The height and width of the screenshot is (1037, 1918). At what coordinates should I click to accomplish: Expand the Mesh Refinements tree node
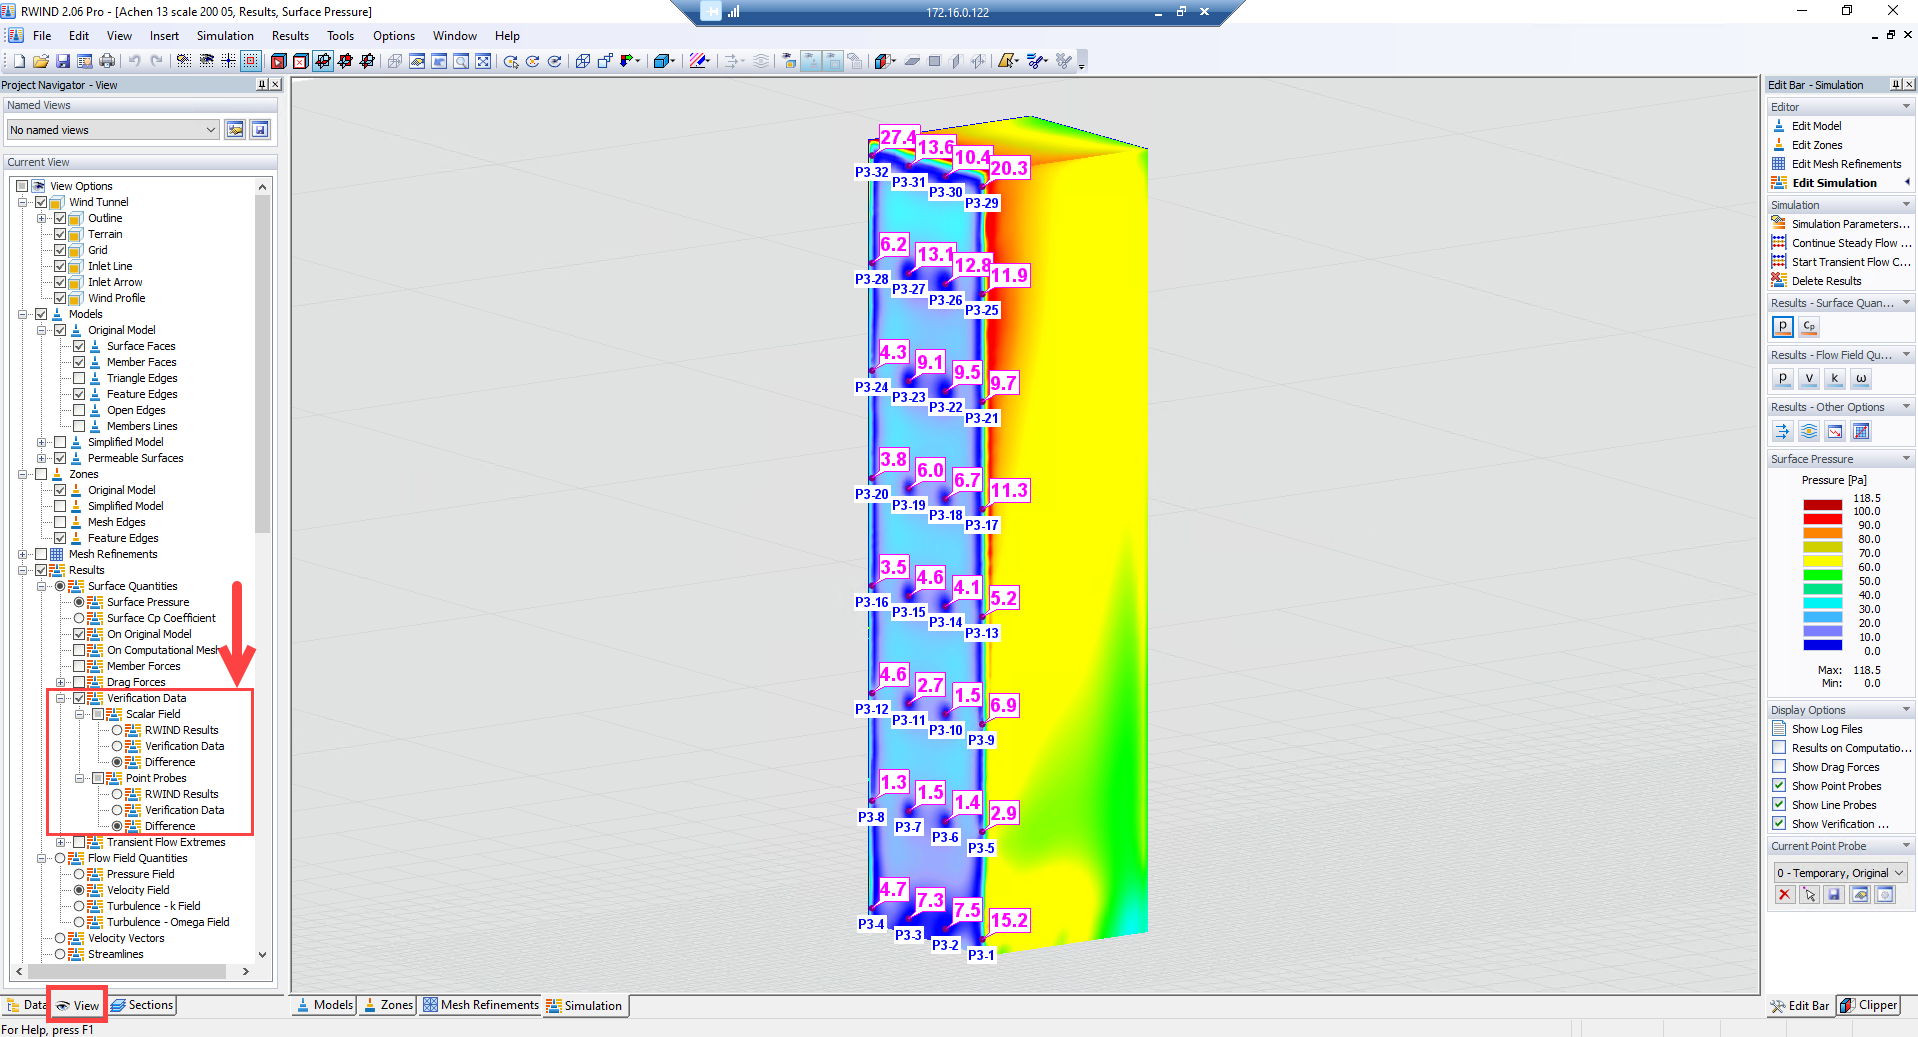[x=22, y=554]
